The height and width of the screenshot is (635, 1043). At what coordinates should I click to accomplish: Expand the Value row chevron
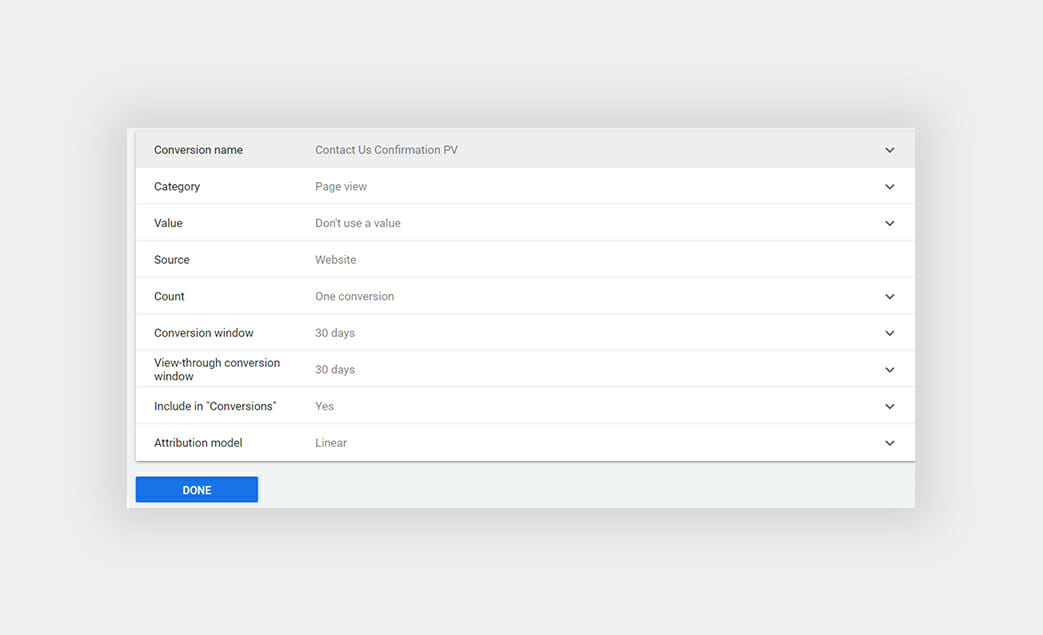click(889, 223)
